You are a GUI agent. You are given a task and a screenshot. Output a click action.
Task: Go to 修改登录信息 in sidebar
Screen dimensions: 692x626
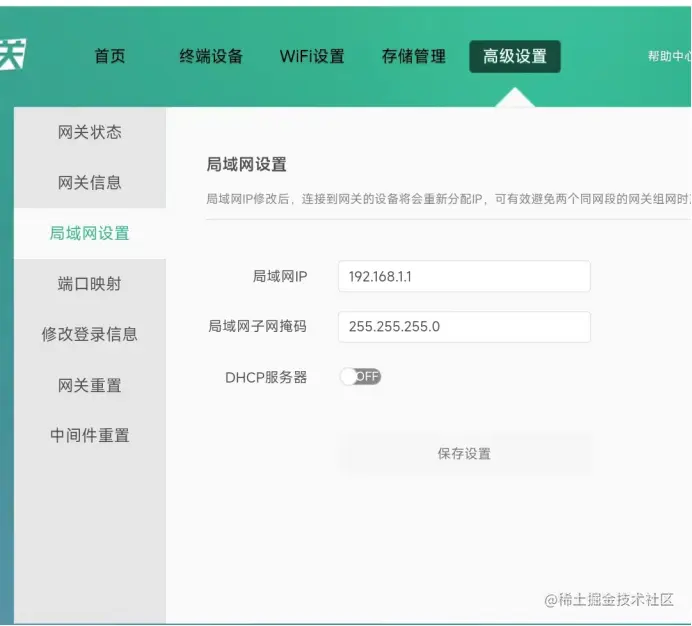click(90, 334)
